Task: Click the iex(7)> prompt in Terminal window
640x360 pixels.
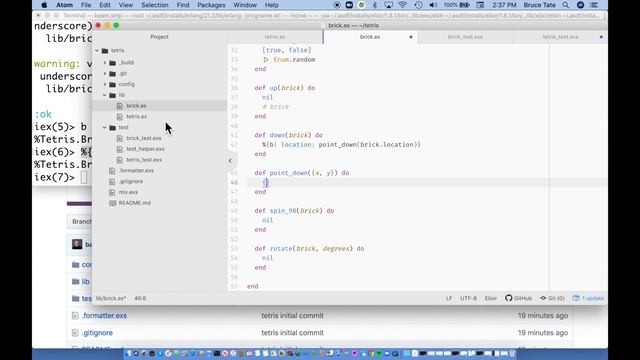Action: (x=54, y=178)
